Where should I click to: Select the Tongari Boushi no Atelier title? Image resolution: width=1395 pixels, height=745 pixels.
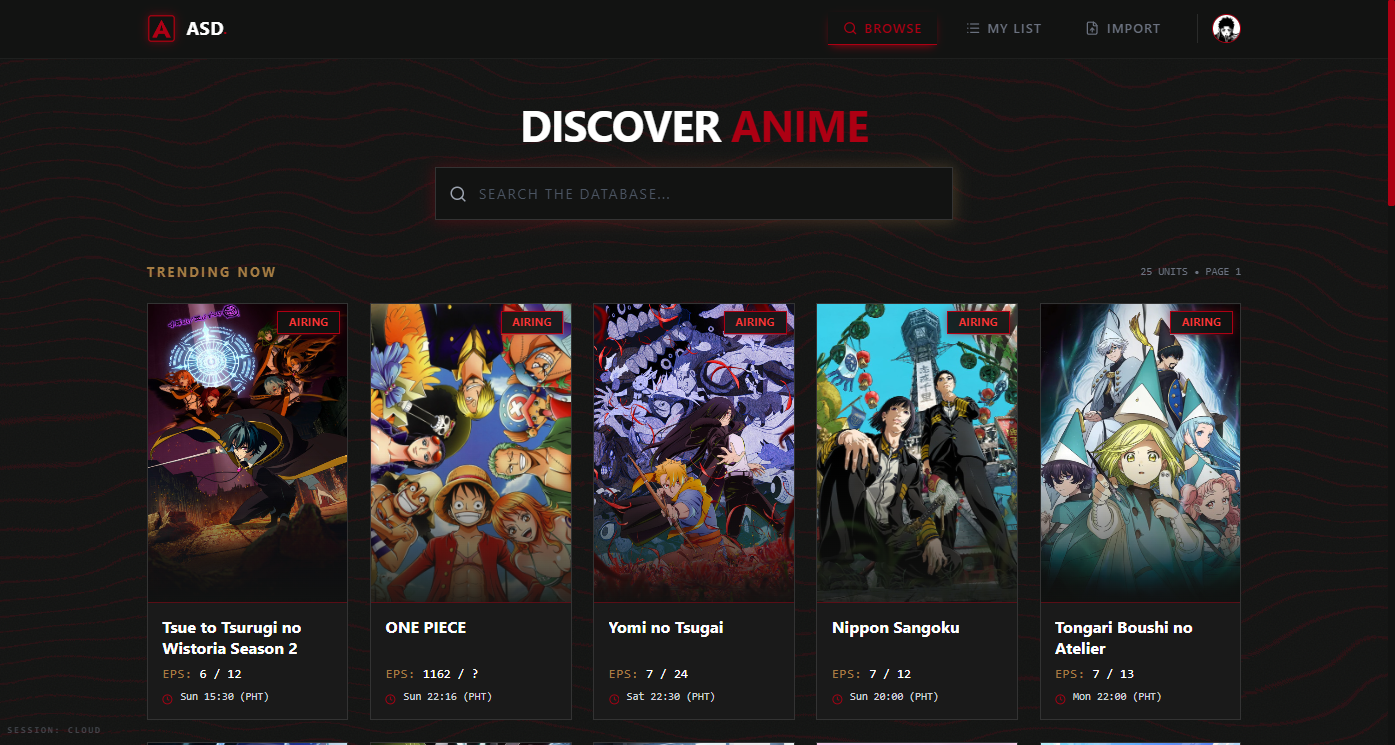click(x=1124, y=638)
